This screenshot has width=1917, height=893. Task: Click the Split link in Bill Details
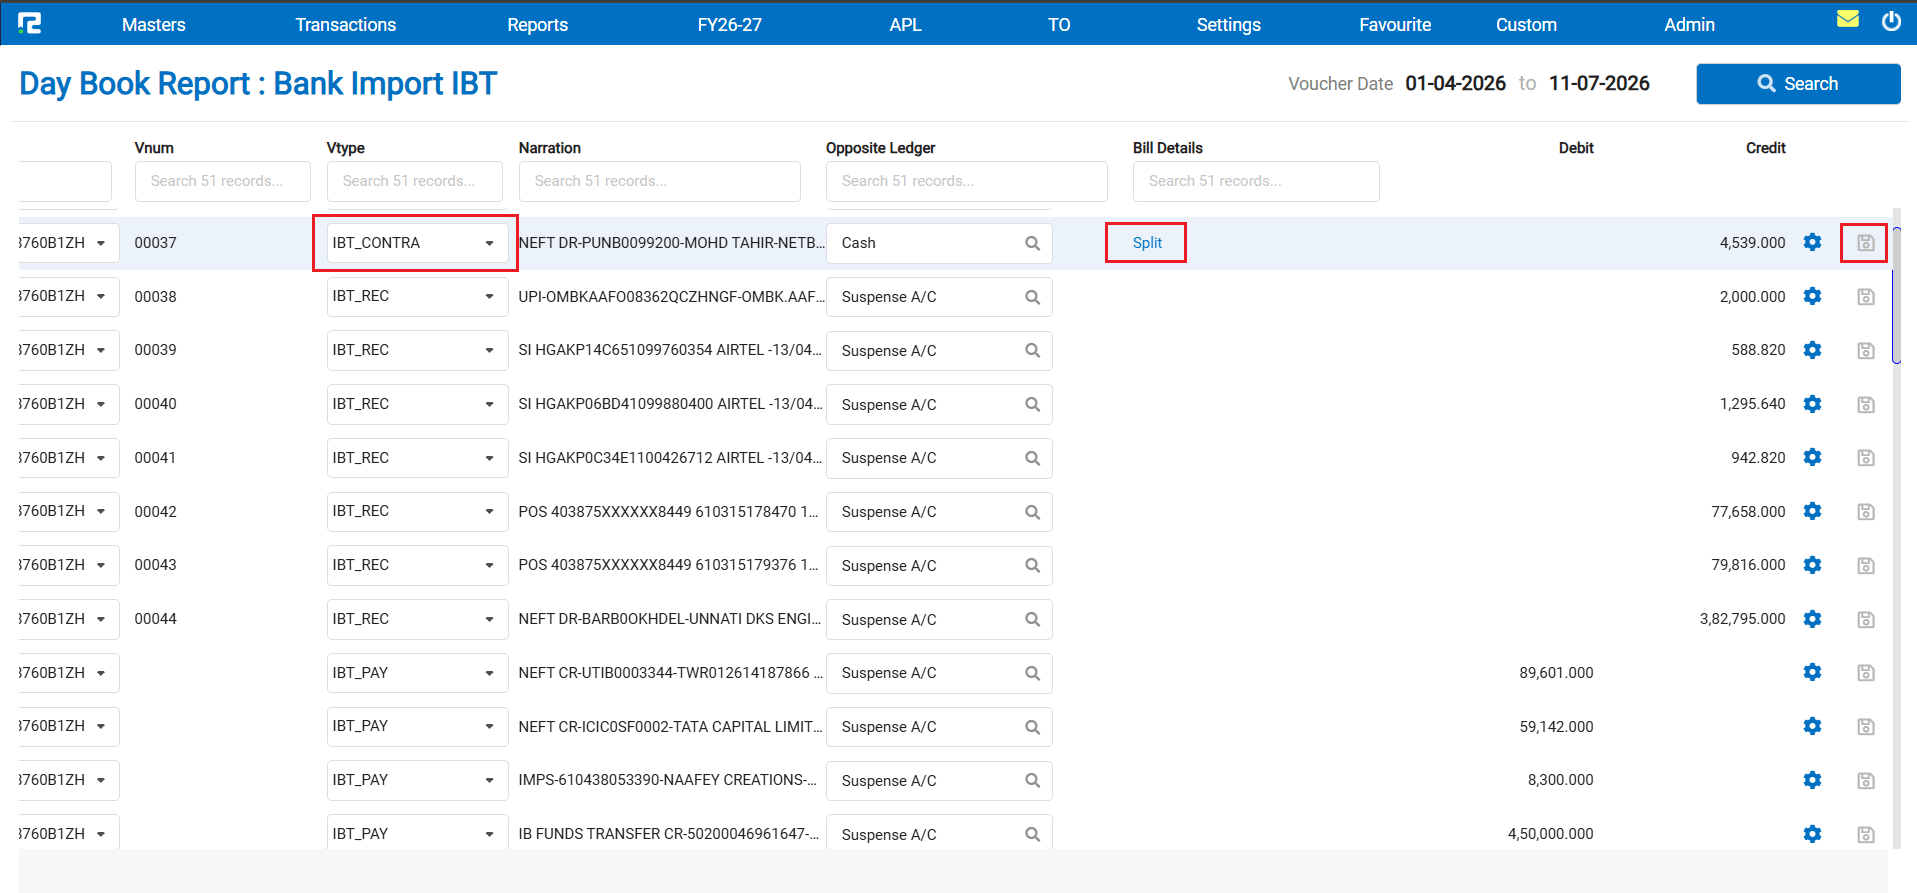tap(1147, 243)
